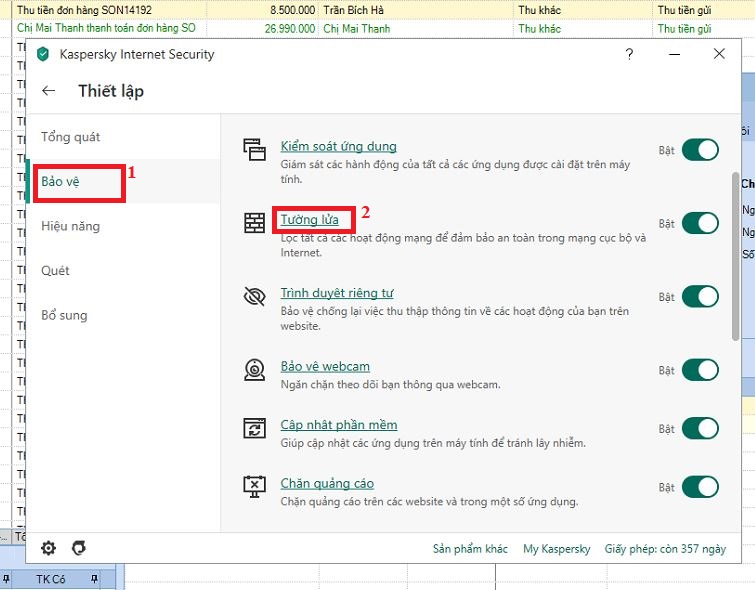
Task: Turn off Bảo vệ webcam switch
Action: click(x=700, y=370)
